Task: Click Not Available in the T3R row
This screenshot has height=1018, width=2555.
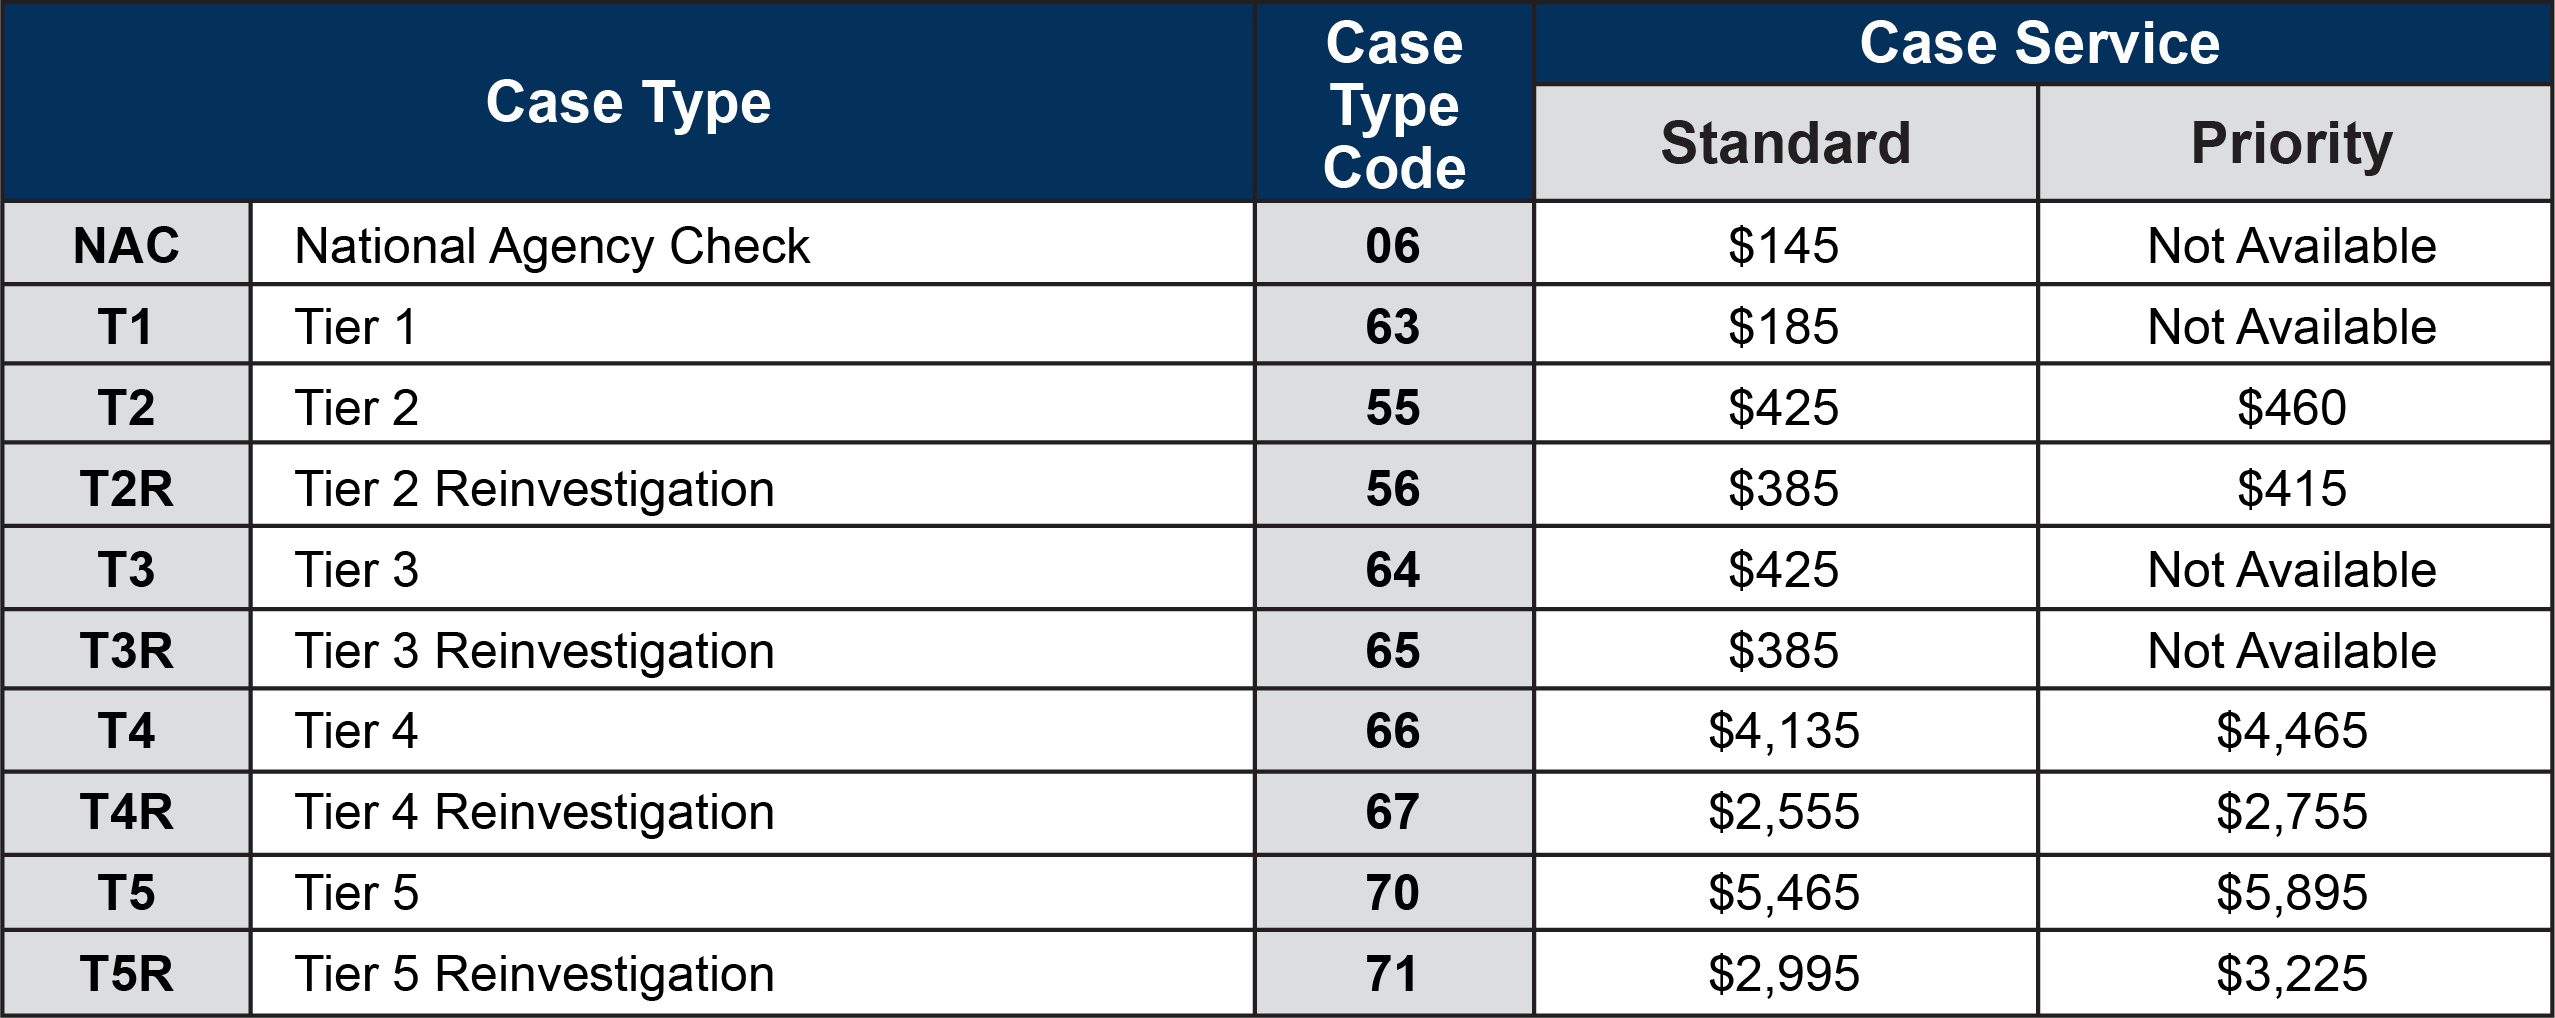Action: 2292,651
